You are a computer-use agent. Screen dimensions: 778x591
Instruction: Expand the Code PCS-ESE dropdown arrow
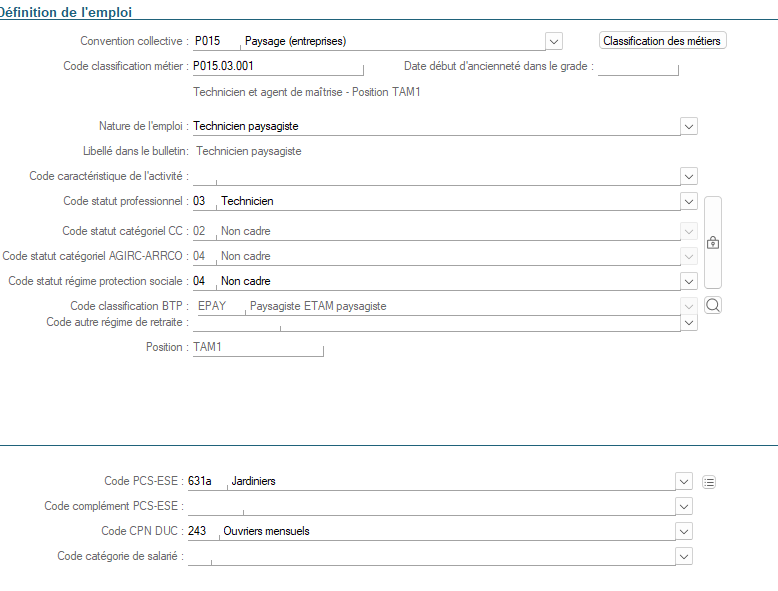(684, 481)
